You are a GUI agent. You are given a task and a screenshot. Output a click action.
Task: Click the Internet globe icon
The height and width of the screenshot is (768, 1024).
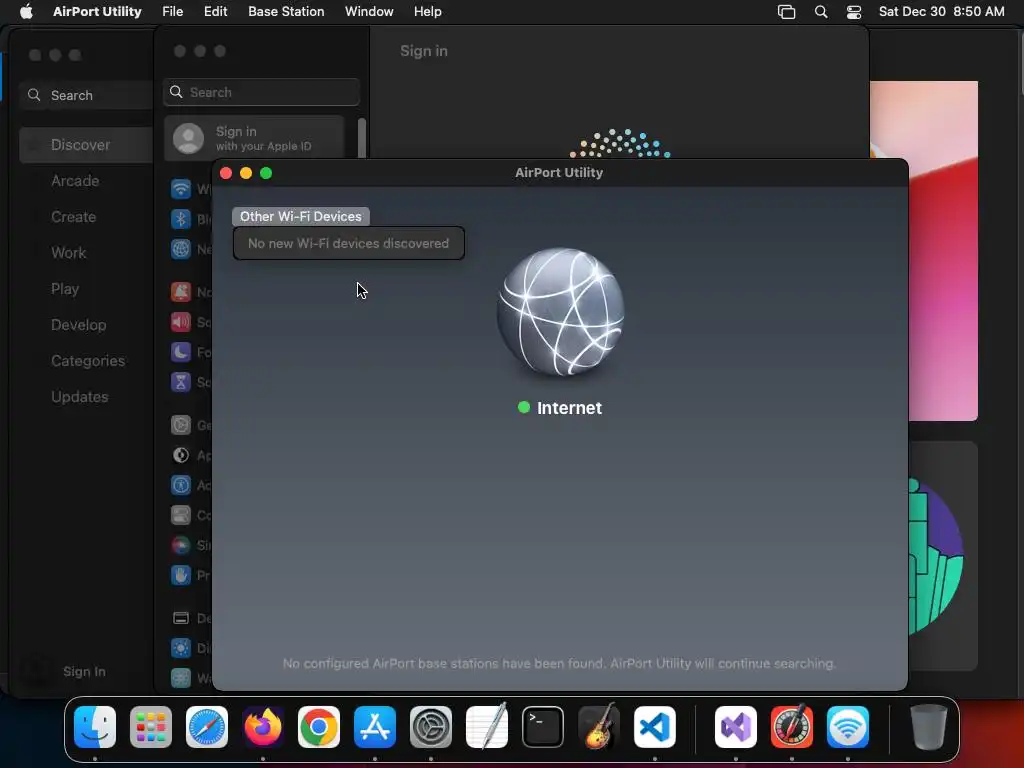click(560, 312)
